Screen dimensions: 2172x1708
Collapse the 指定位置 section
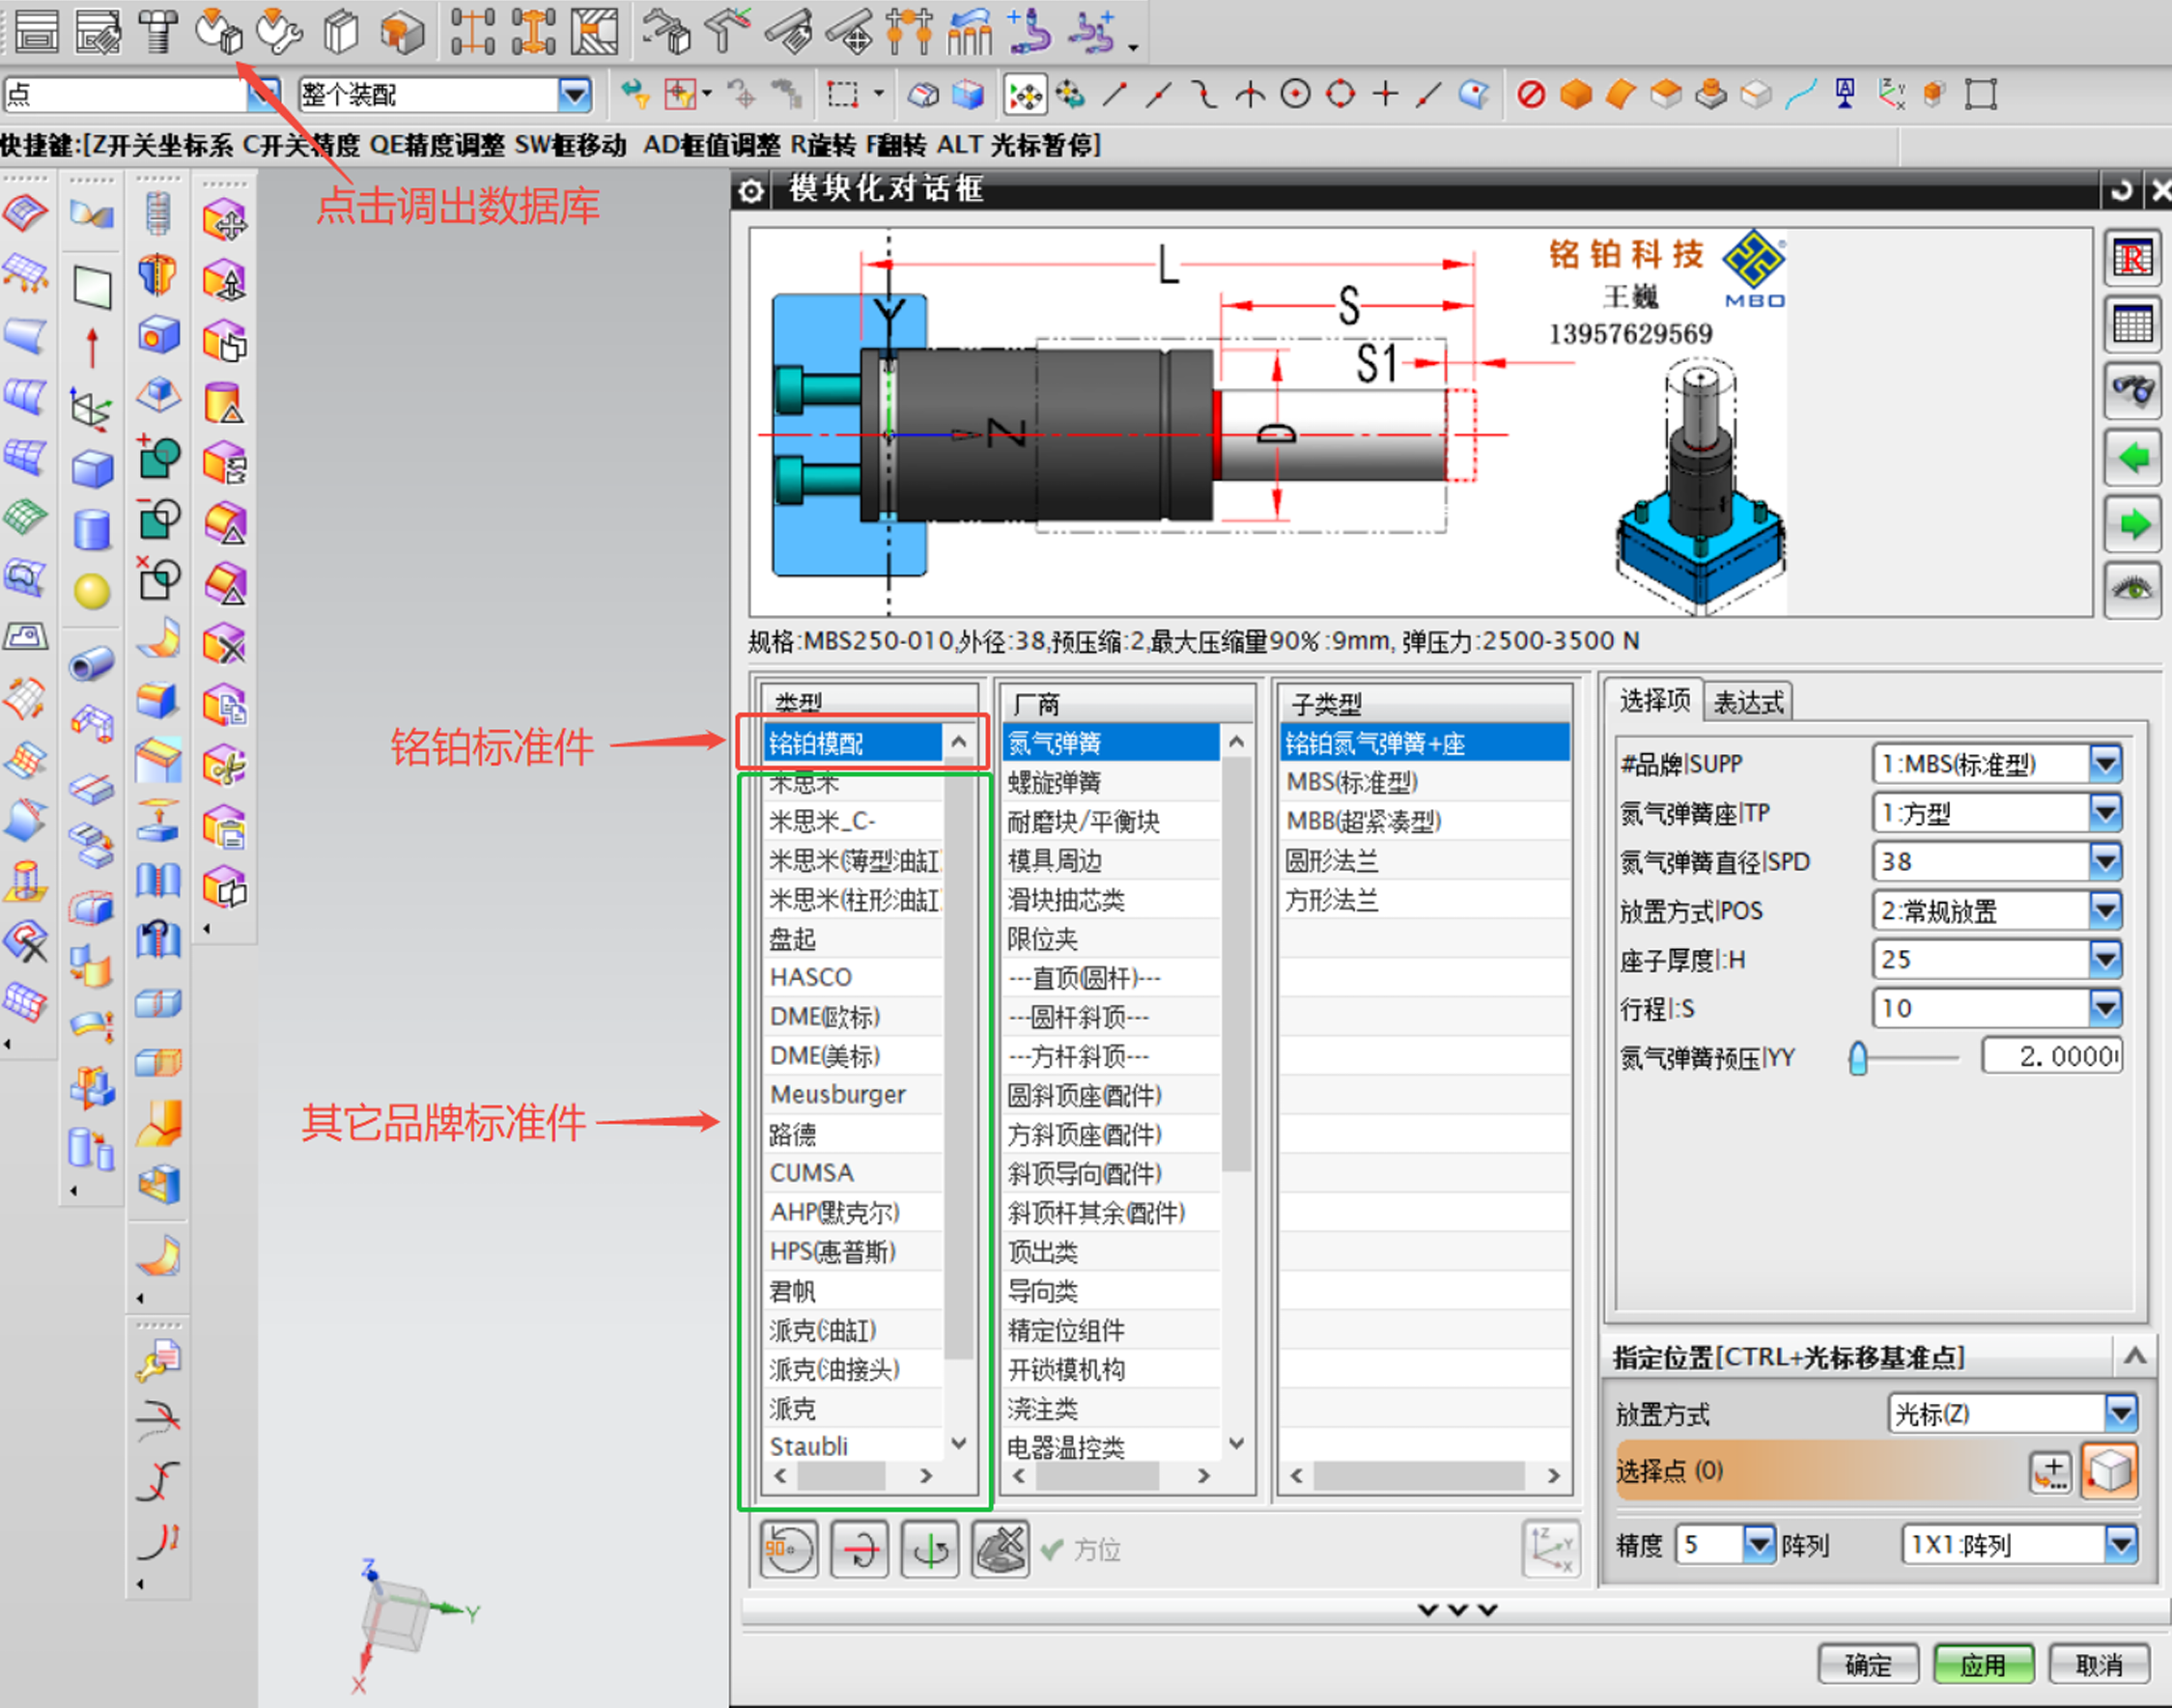[x=2135, y=1356]
